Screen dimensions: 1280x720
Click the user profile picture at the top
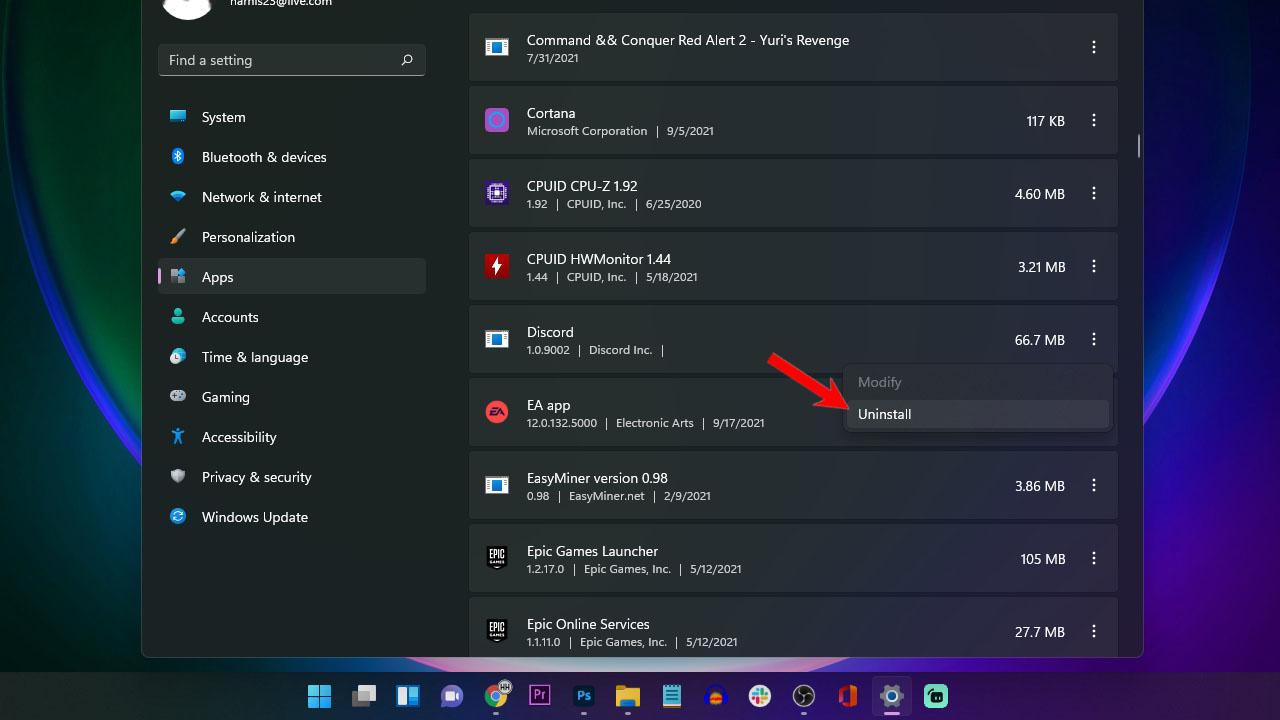pyautogui.click(x=187, y=10)
